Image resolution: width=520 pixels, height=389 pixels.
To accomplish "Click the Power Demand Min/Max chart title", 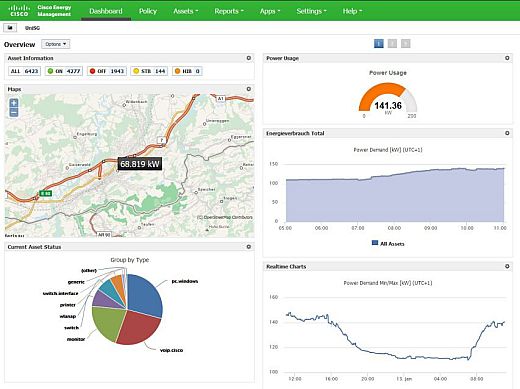I will pyautogui.click(x=388, y=283).
